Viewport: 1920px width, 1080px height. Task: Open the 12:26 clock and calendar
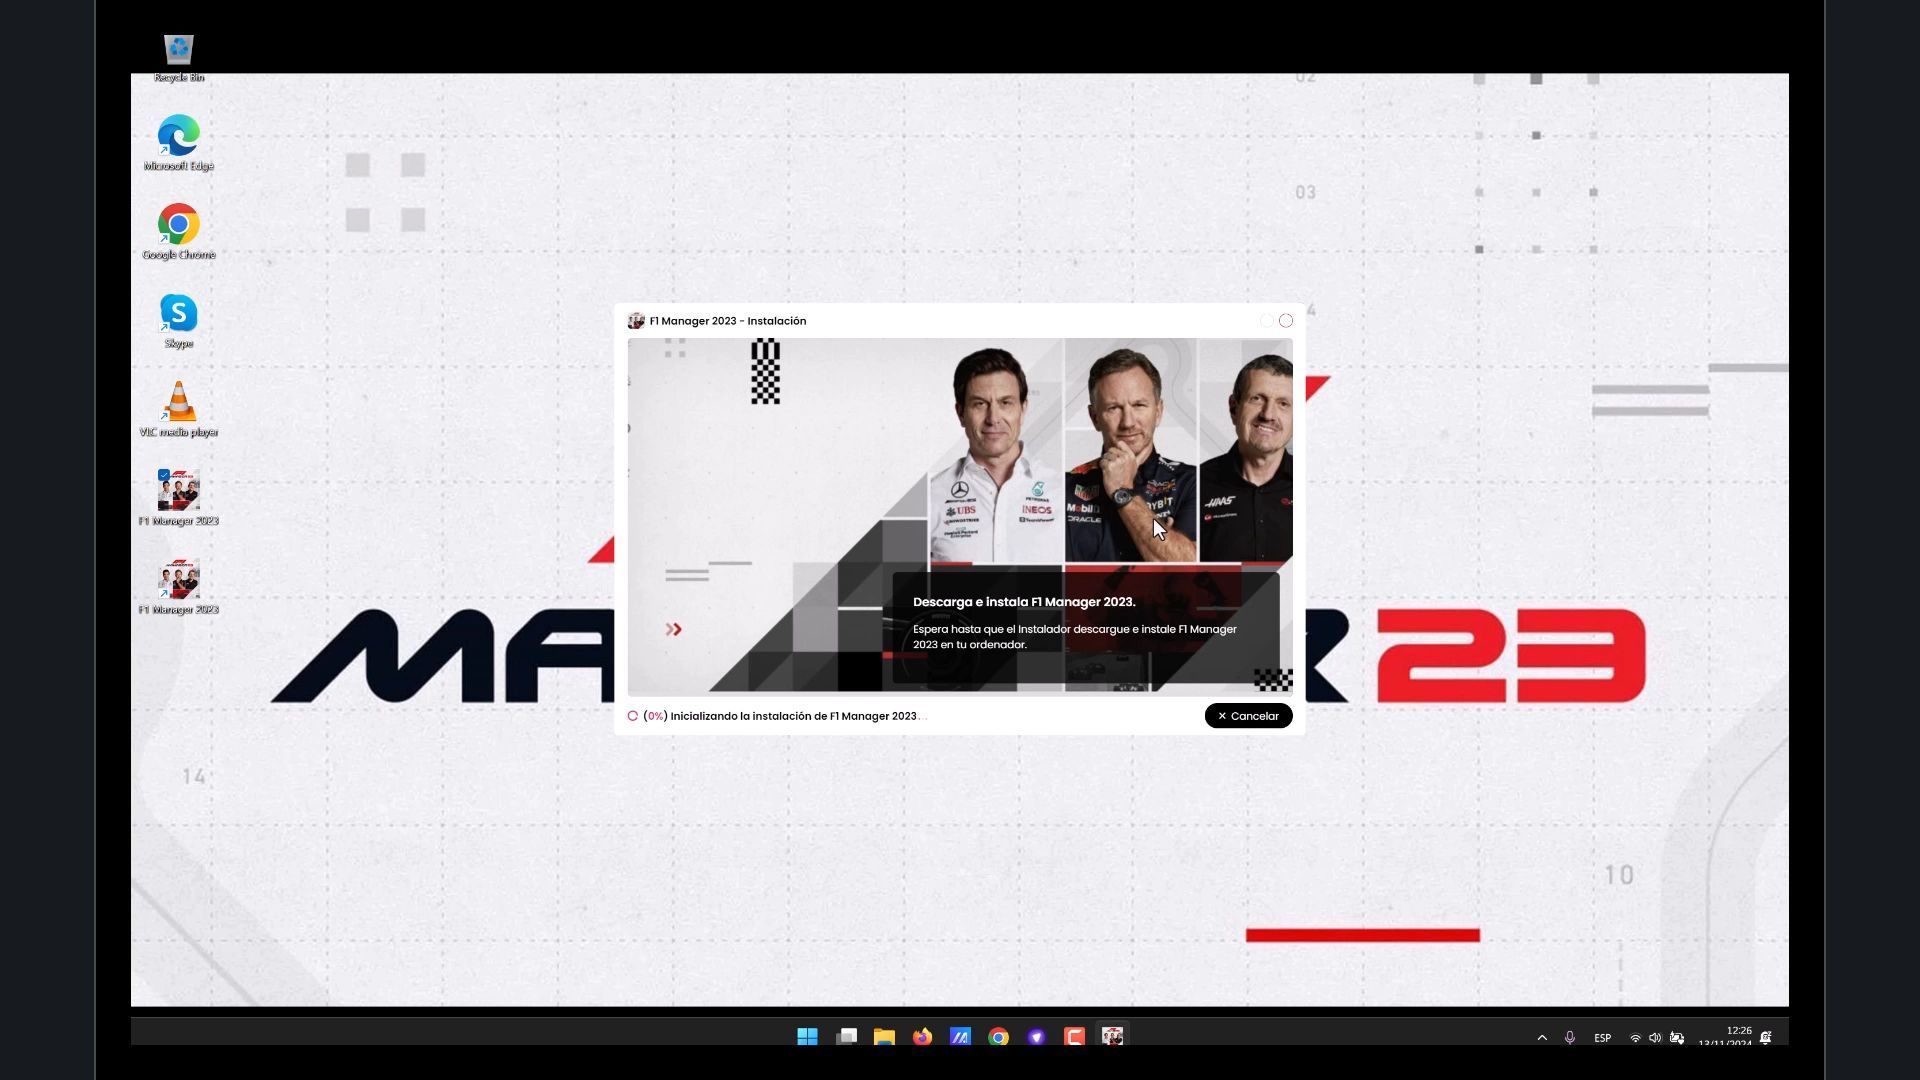pos(1725,1037)
